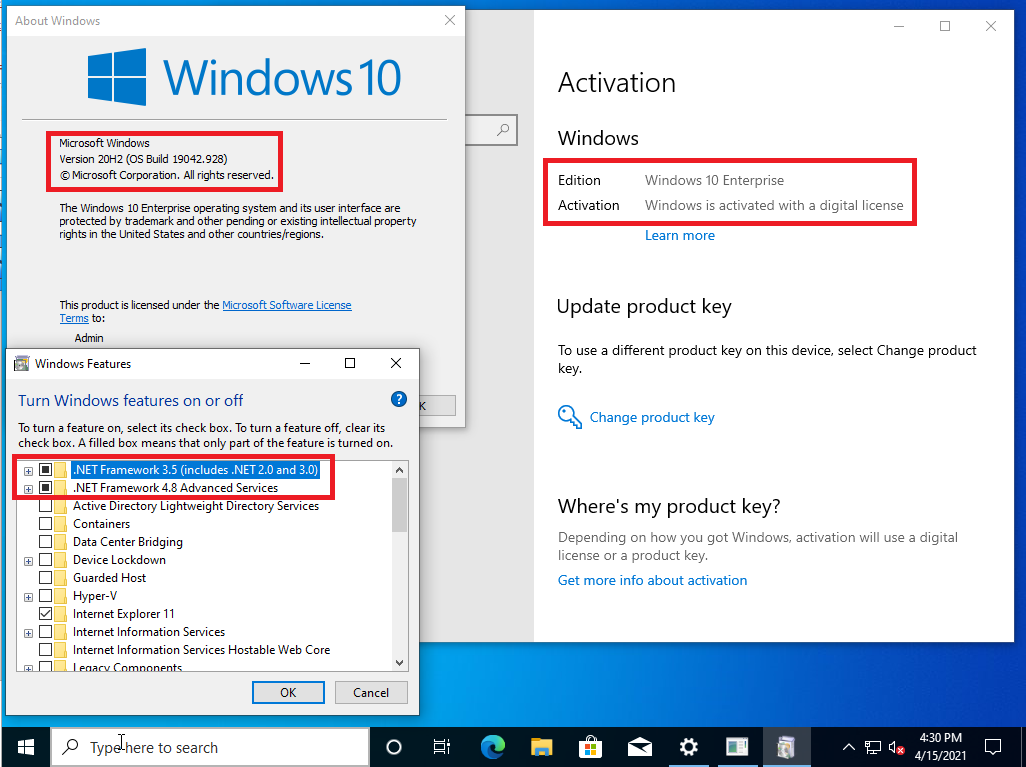Select the Device Lockdown feature label

(119, 560)
